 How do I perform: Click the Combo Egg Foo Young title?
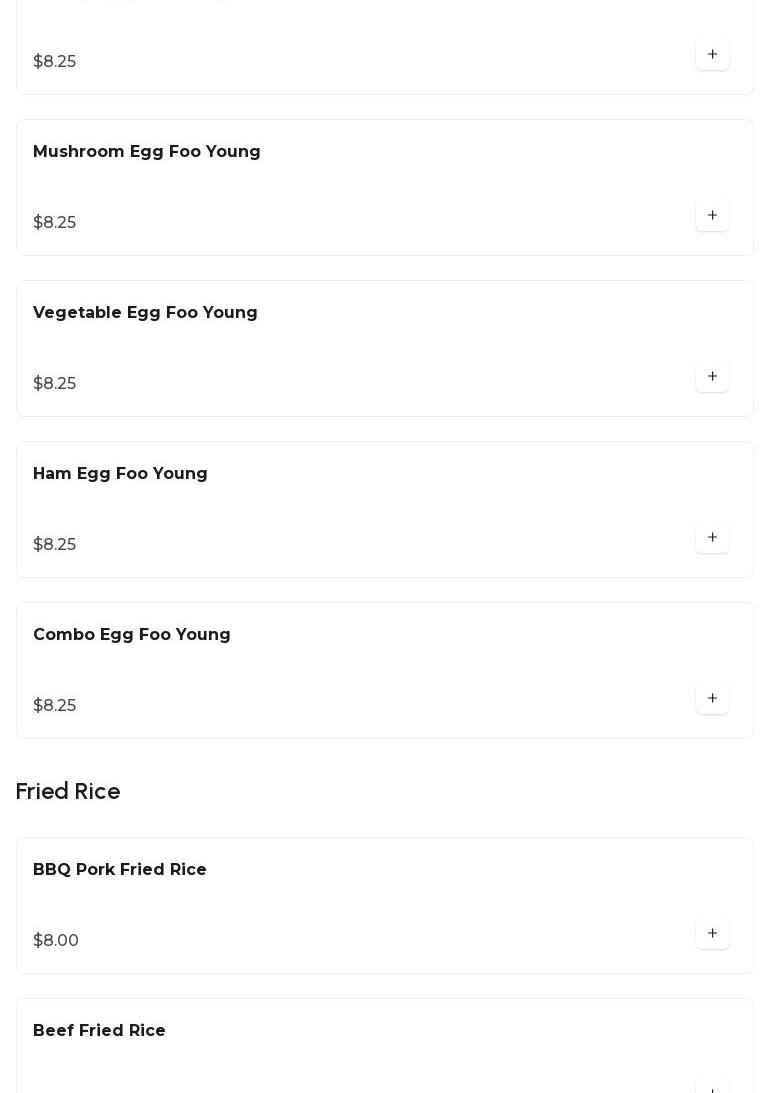[x=132, y=635]
